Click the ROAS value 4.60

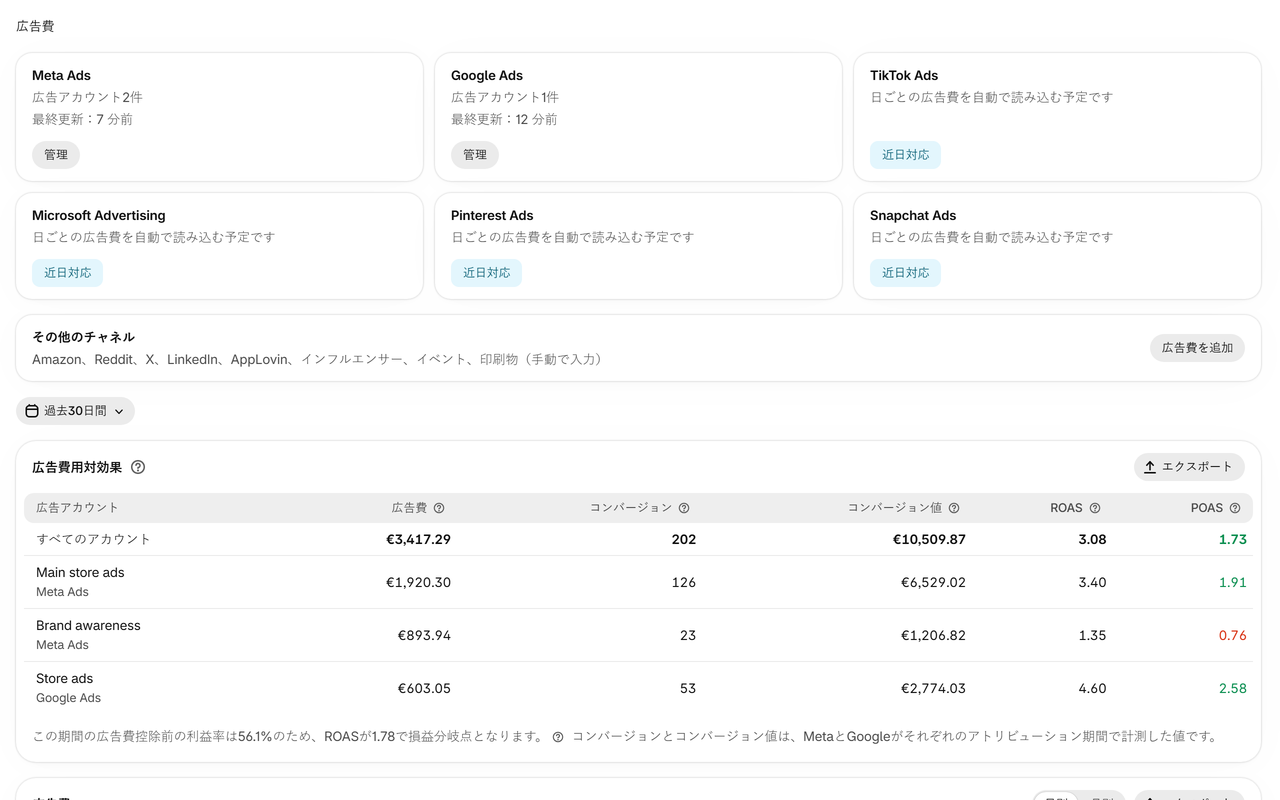point(1092,688)
